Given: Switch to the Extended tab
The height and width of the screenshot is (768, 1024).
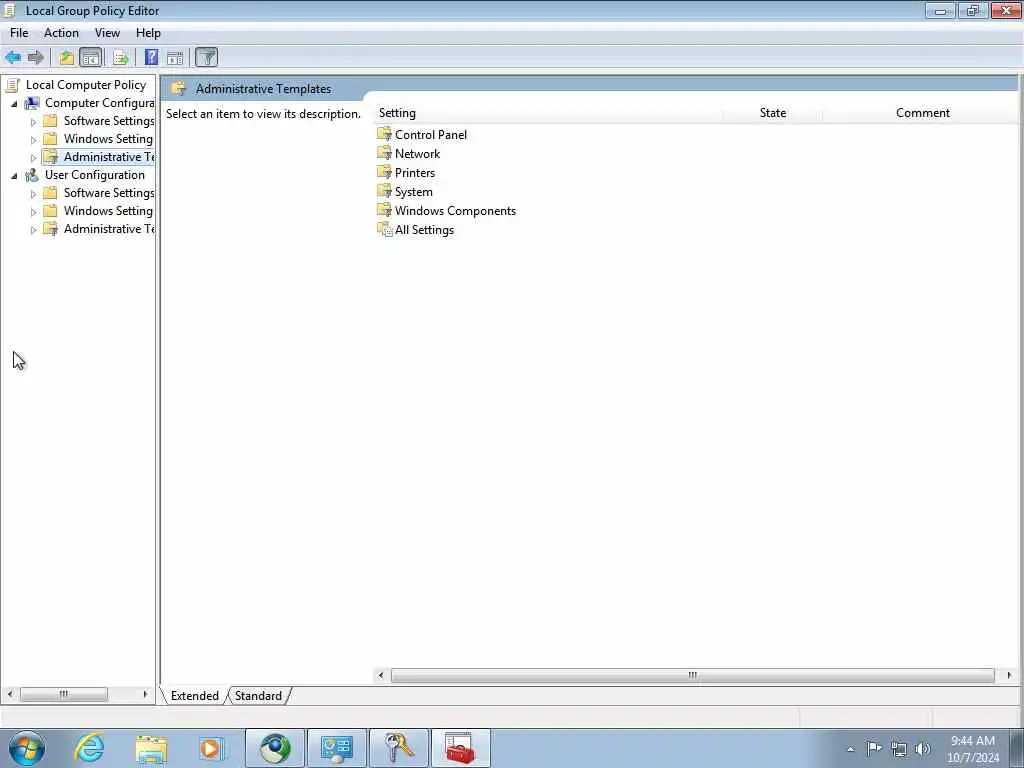Looking at the screenshot, I should tap(195, 696).
